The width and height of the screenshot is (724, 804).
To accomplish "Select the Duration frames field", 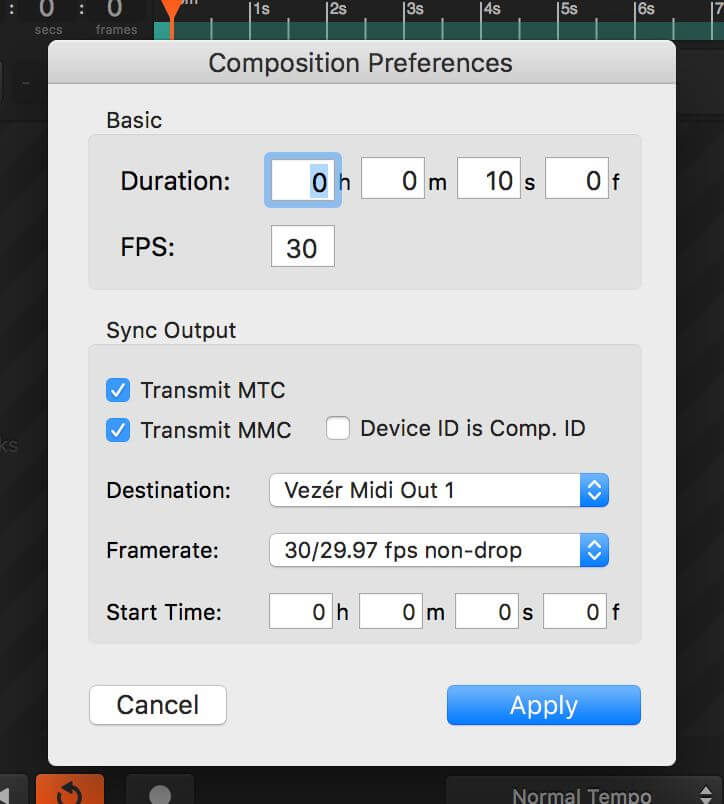I will pos(577,178).
